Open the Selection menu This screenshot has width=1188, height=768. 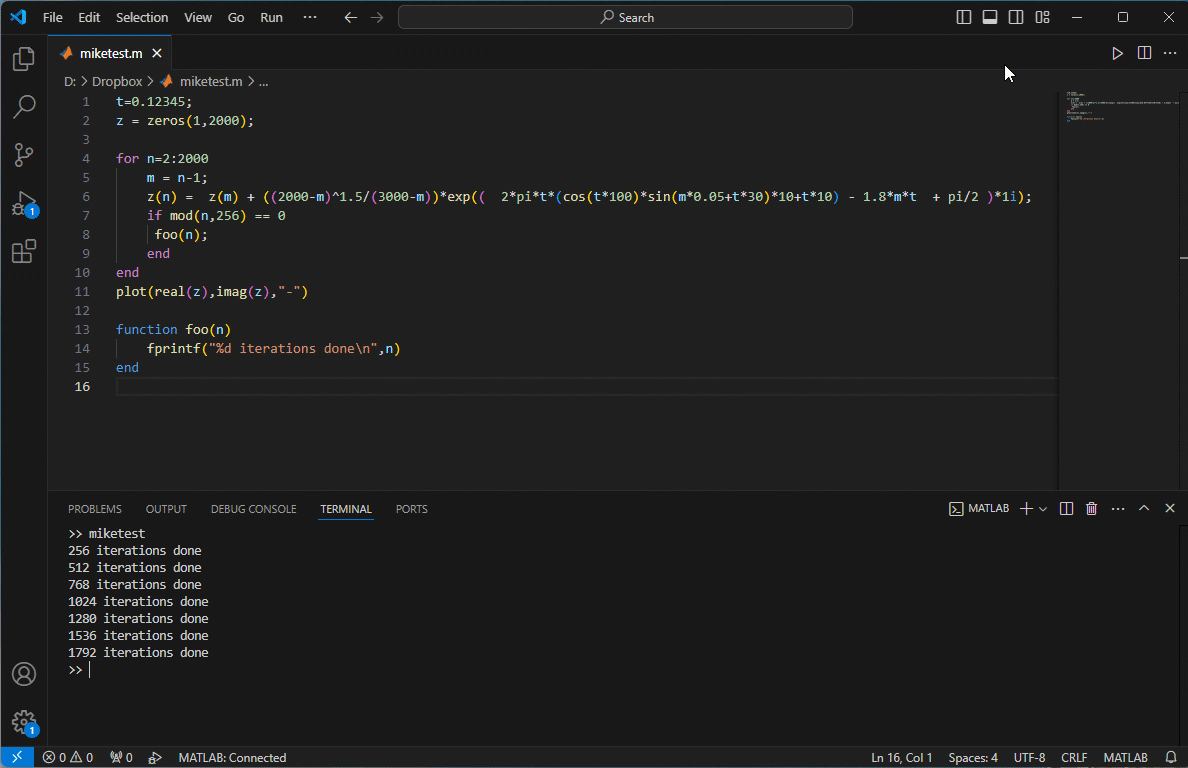tap(142, 17)
